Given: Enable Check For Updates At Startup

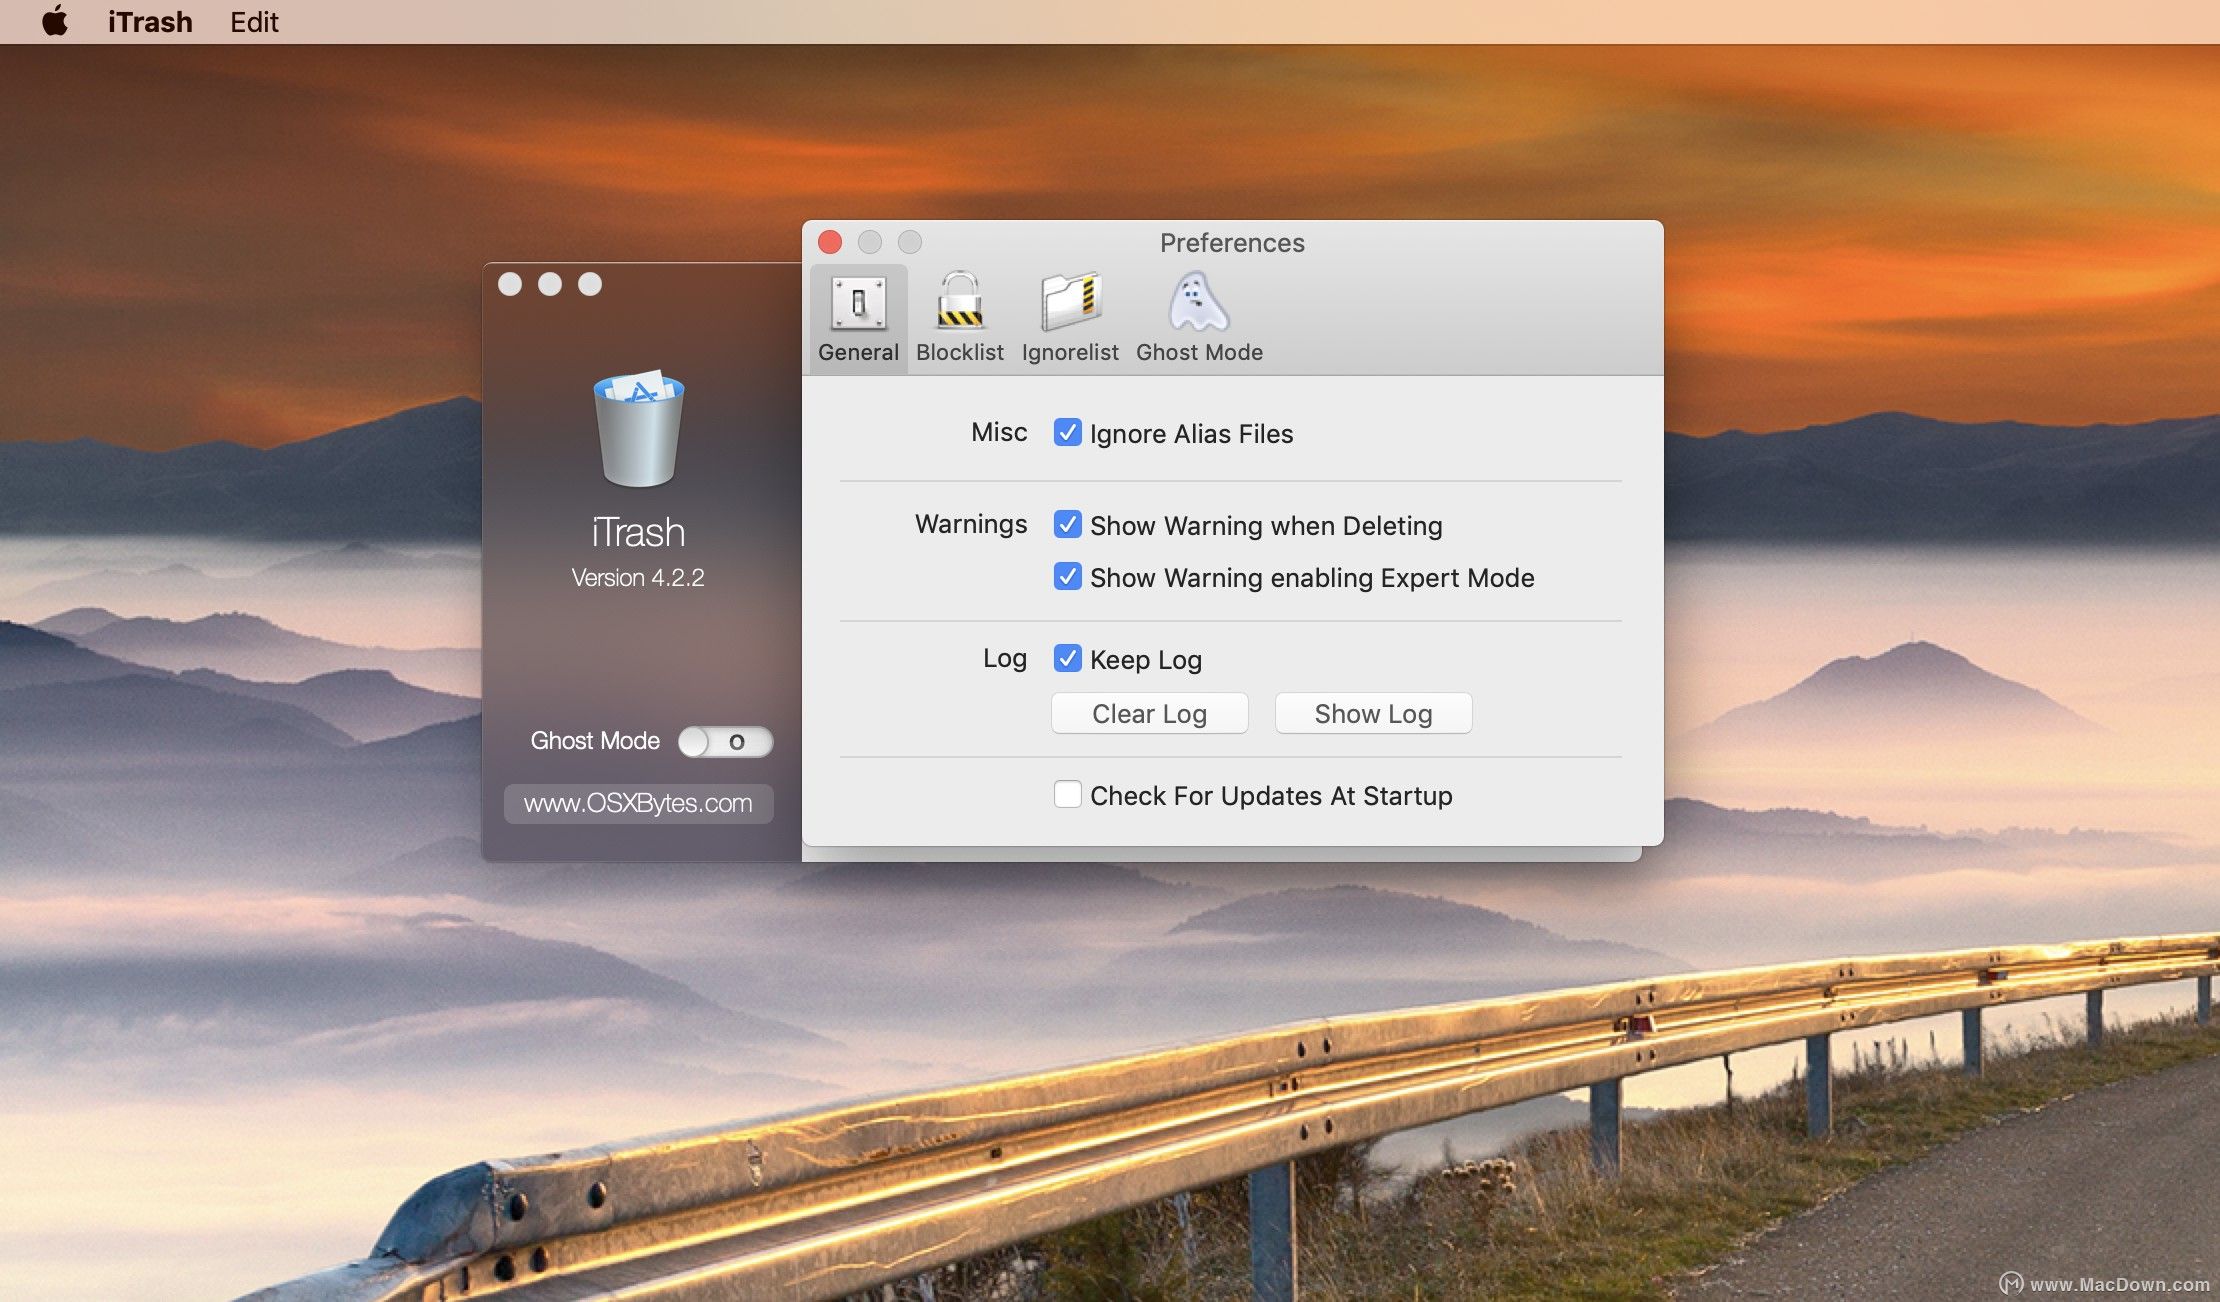Looking at the screenshot, I should click(x=1067, y=795).
